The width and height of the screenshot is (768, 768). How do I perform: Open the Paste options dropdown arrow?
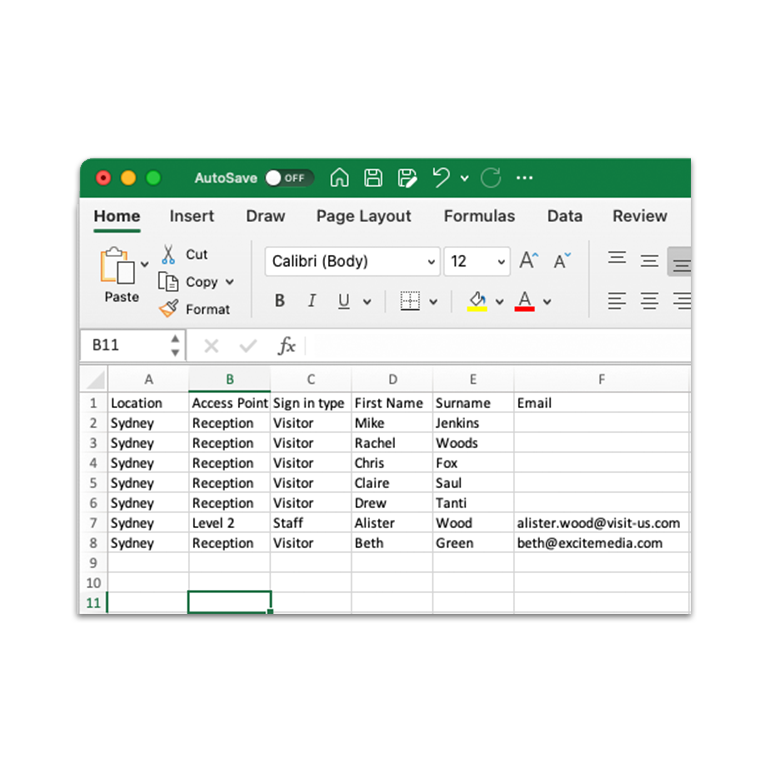coord(144,264)
